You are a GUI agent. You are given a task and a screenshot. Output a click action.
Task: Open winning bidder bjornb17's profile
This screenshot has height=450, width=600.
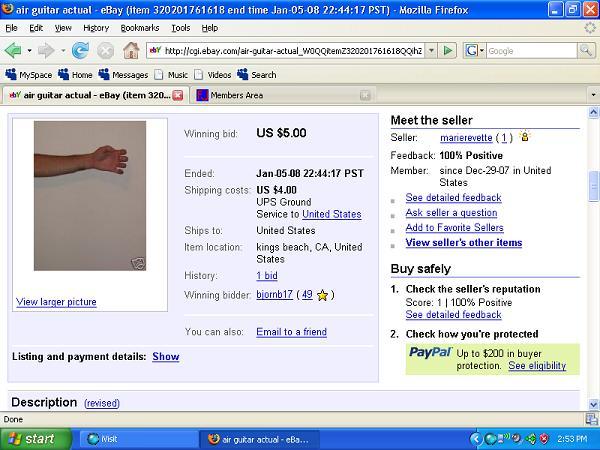pyautogui.click(x=274, y=295)
